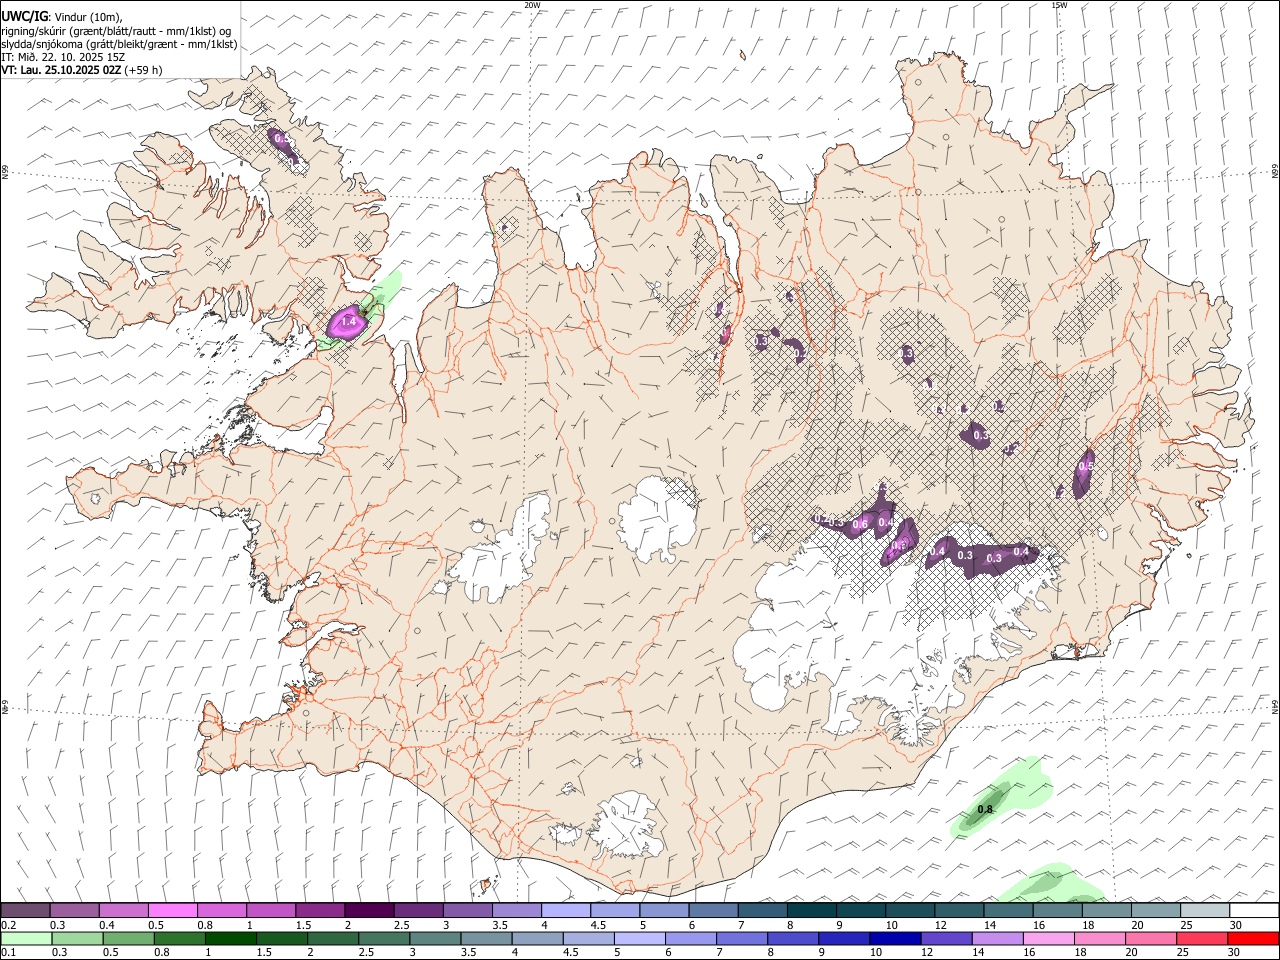Select the pale green 0.1 swatch in green legend

click(x=26, y=939)
